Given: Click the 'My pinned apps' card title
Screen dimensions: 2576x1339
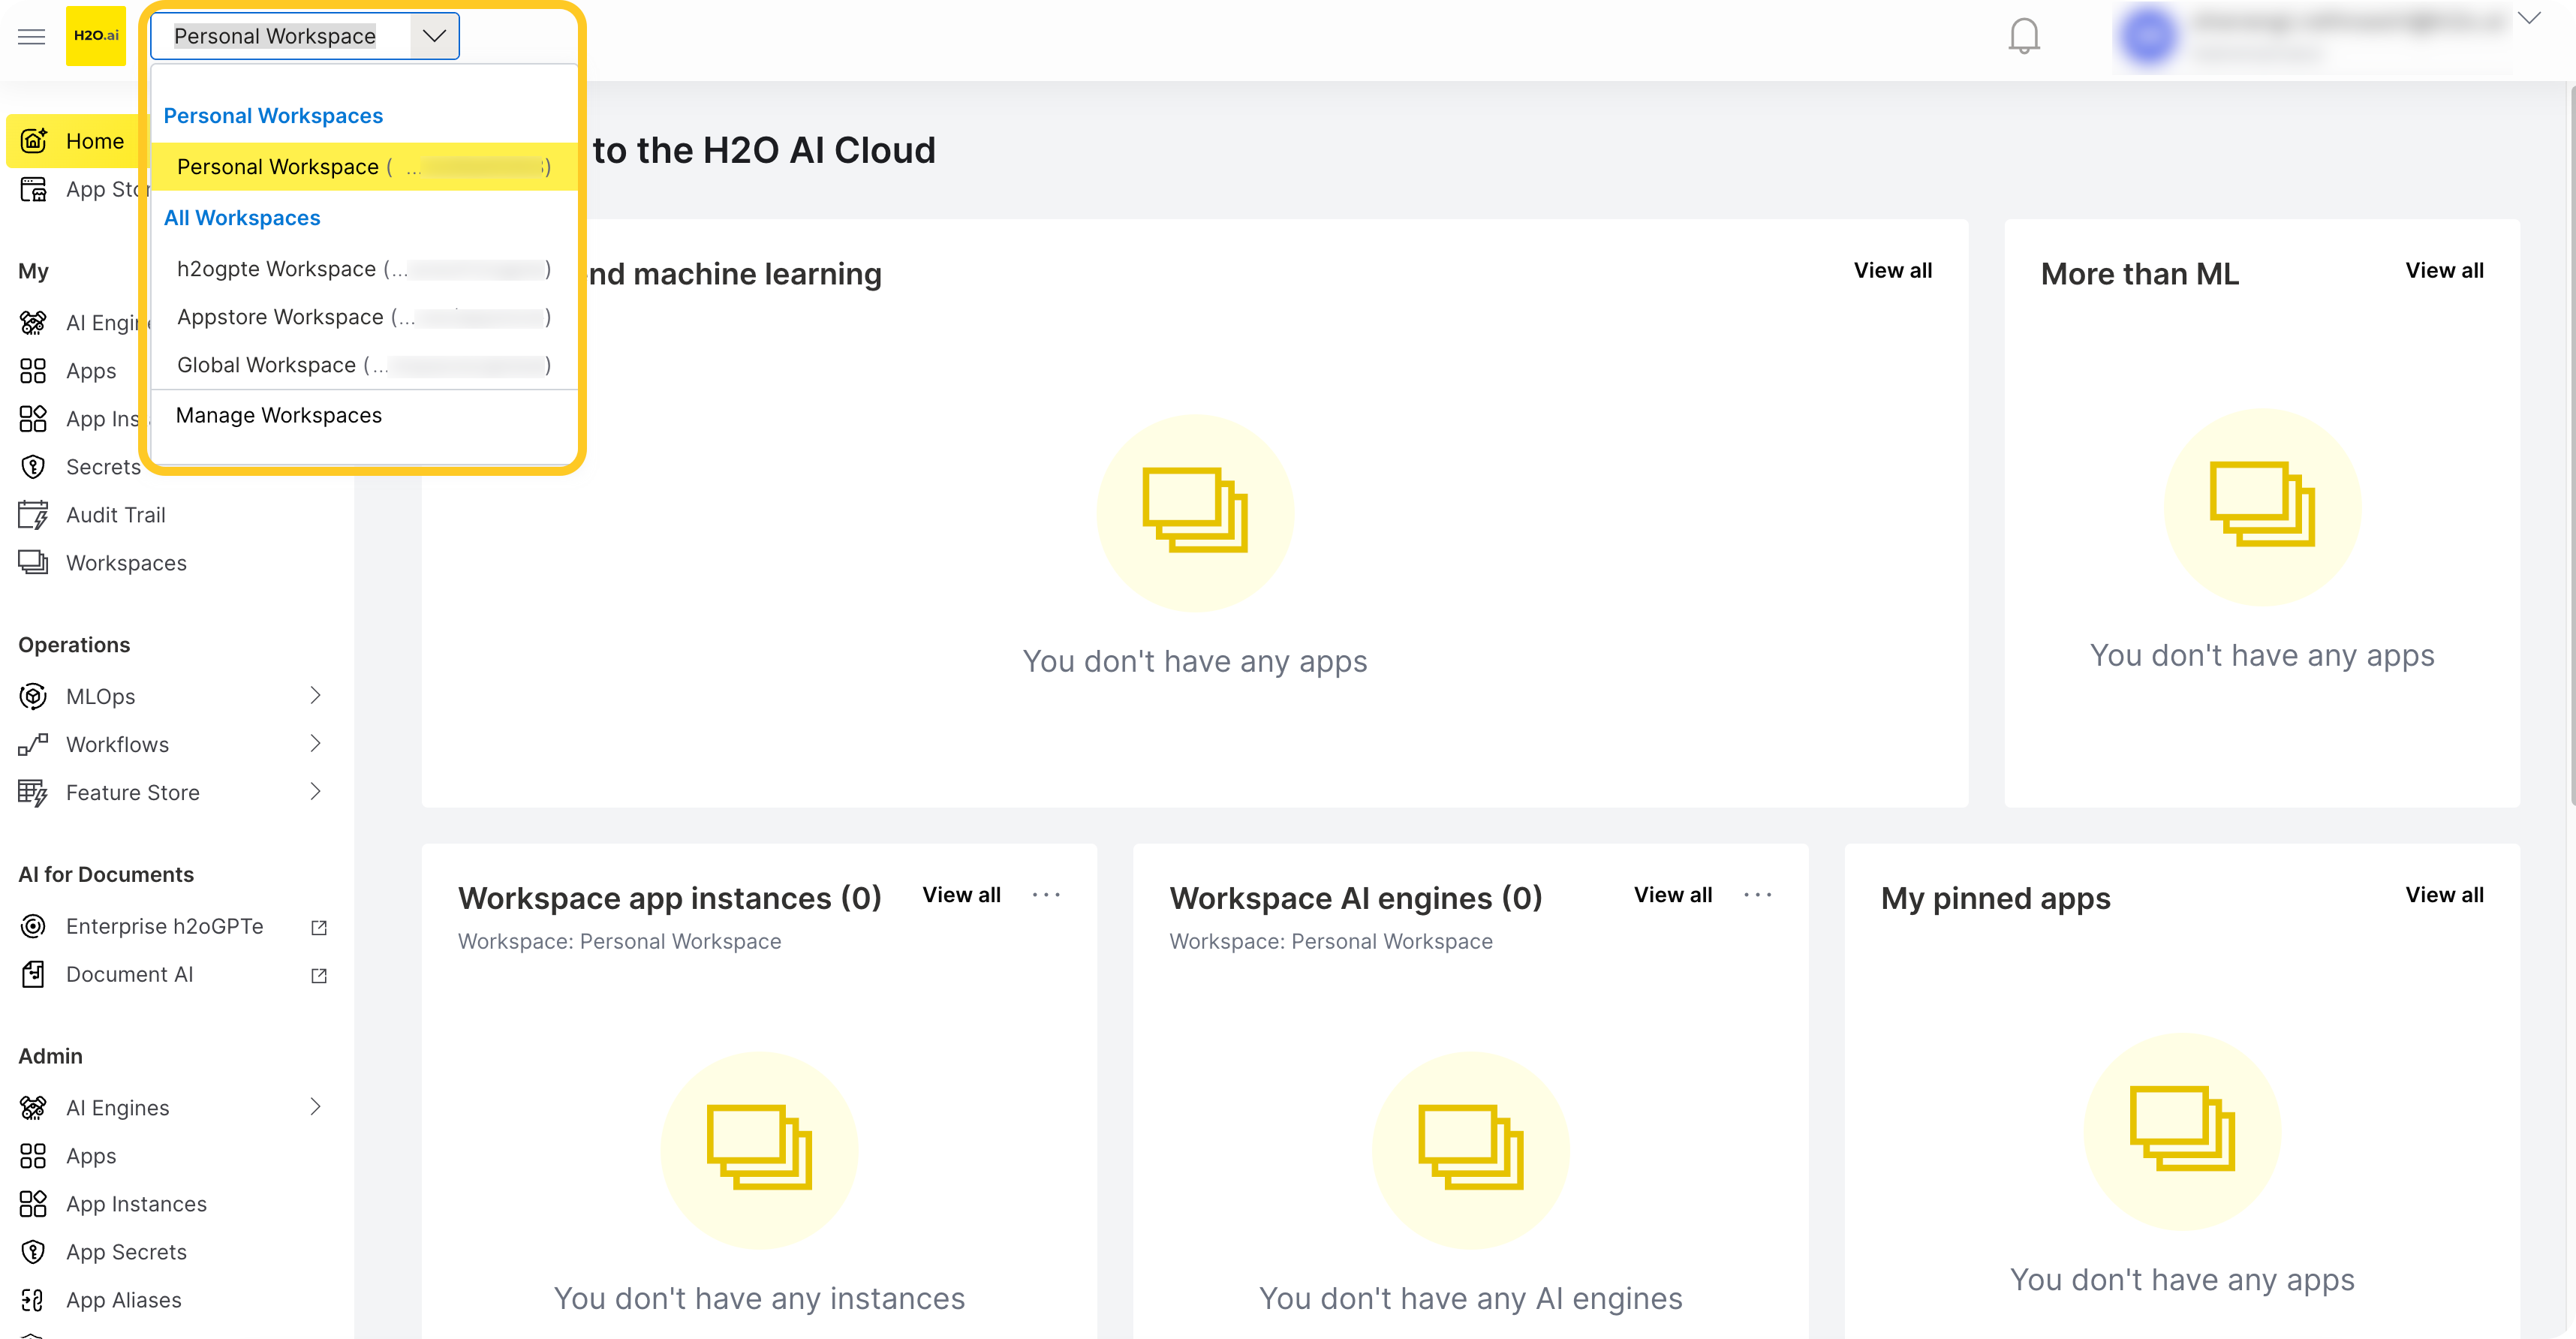Looking at the screenshot, I should (x=1995, y=898).
